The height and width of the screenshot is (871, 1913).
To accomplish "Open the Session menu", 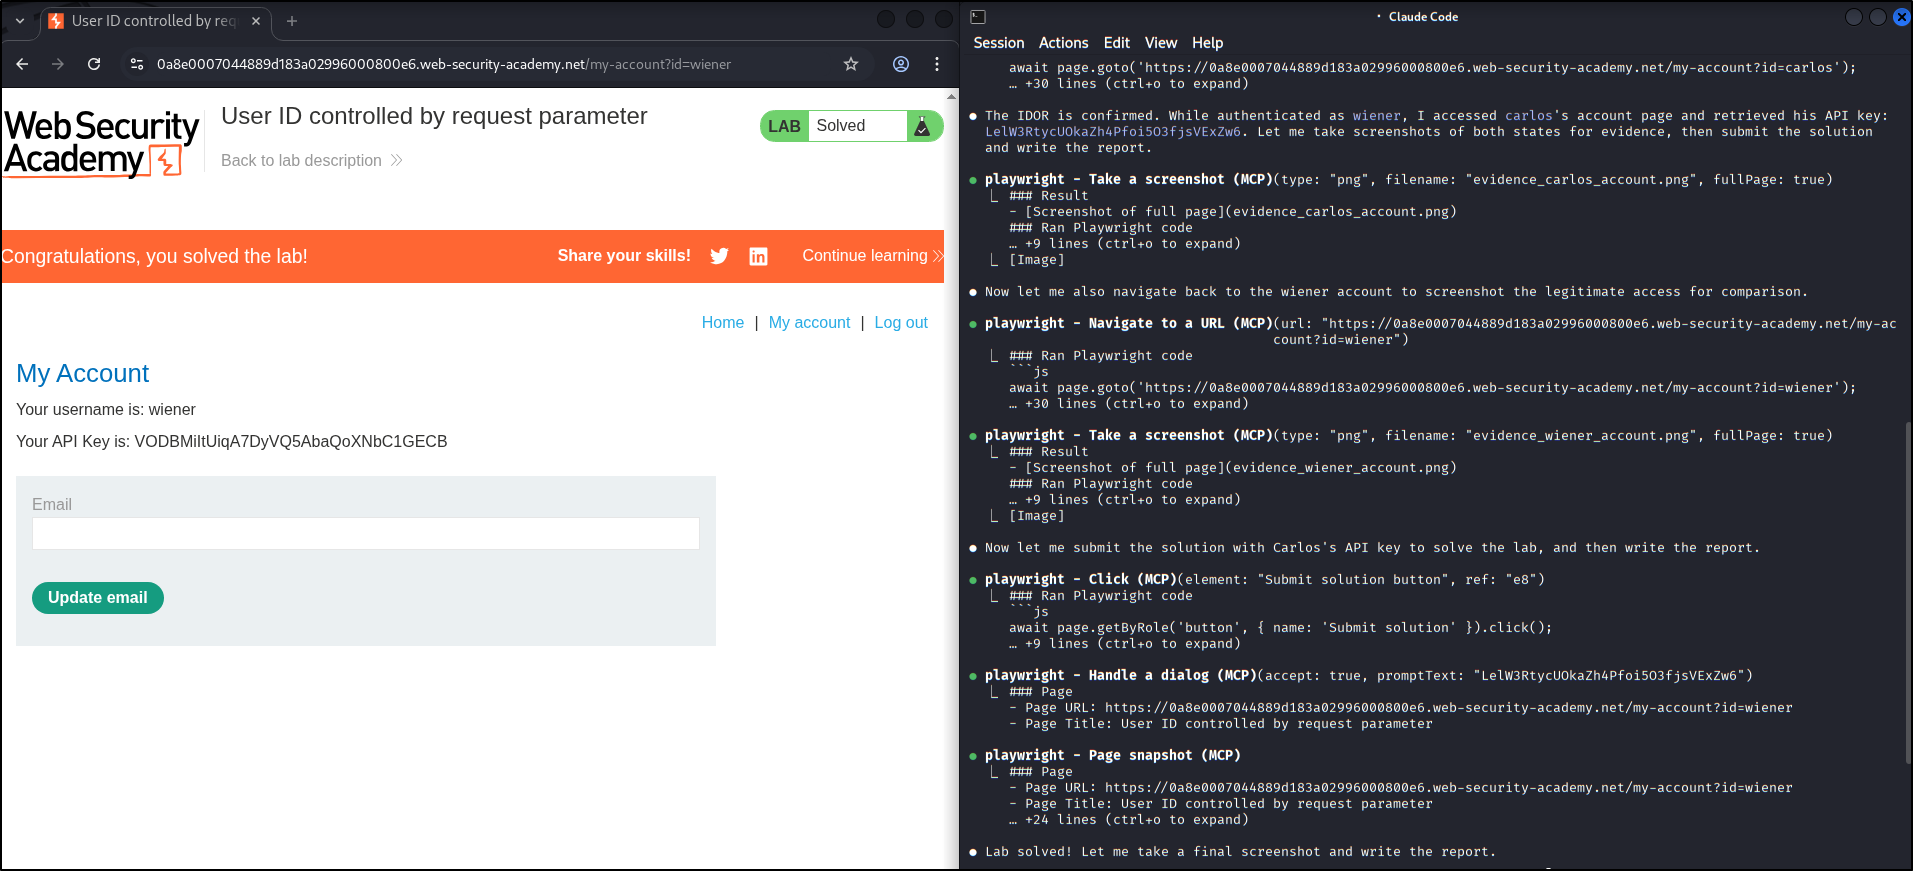I will pos(998,43).
